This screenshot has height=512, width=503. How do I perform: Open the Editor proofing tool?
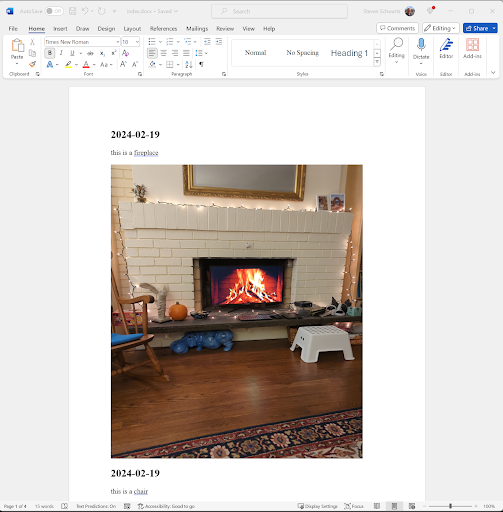coord(446,48)
